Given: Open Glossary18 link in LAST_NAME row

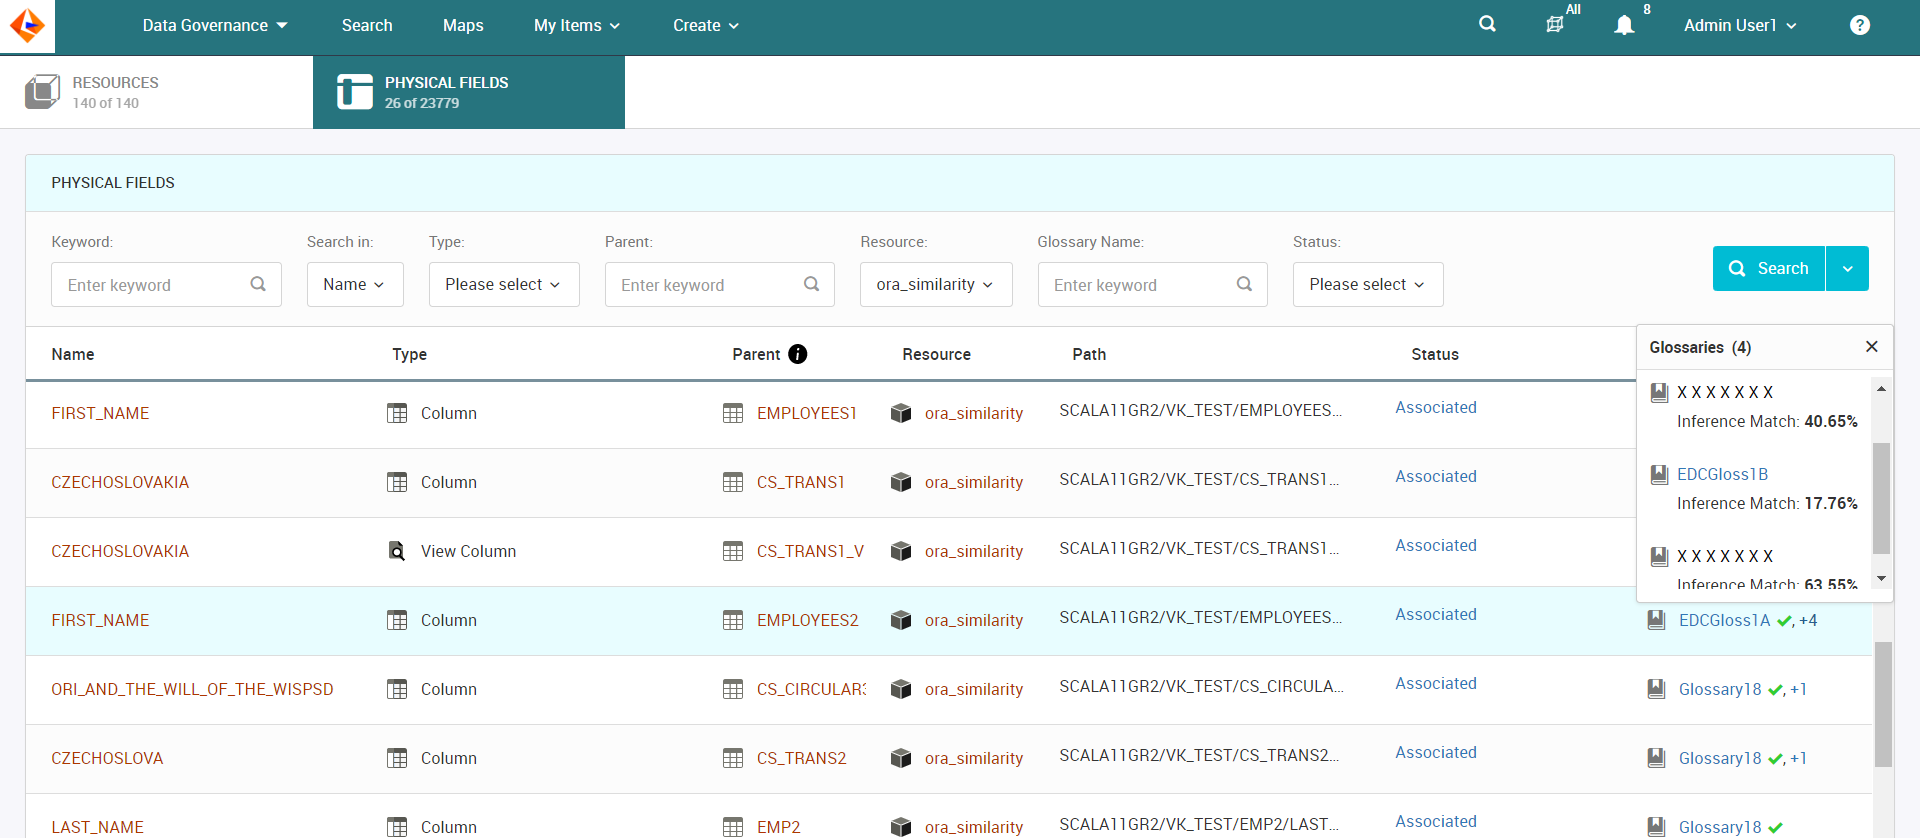Looking at the screenshot, I should click(x=1720, y=827).
